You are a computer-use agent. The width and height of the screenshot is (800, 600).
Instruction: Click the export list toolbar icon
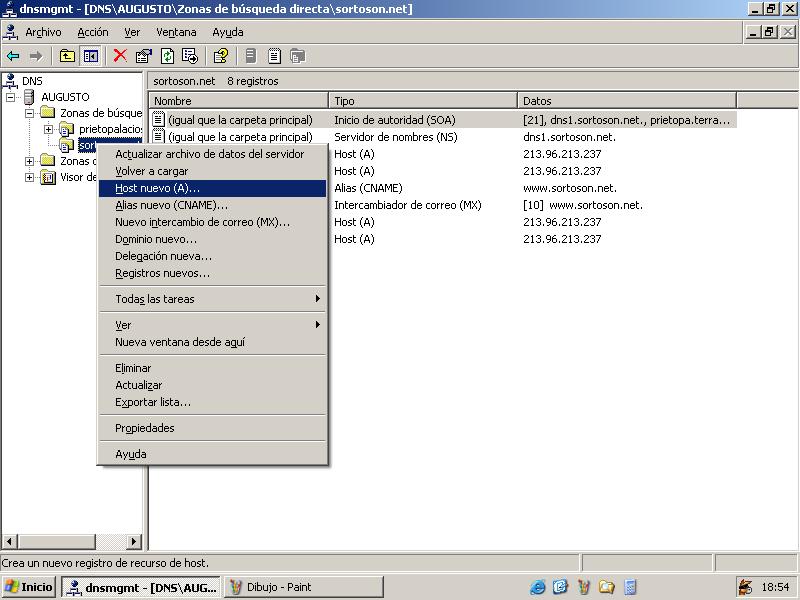[190, 56]
